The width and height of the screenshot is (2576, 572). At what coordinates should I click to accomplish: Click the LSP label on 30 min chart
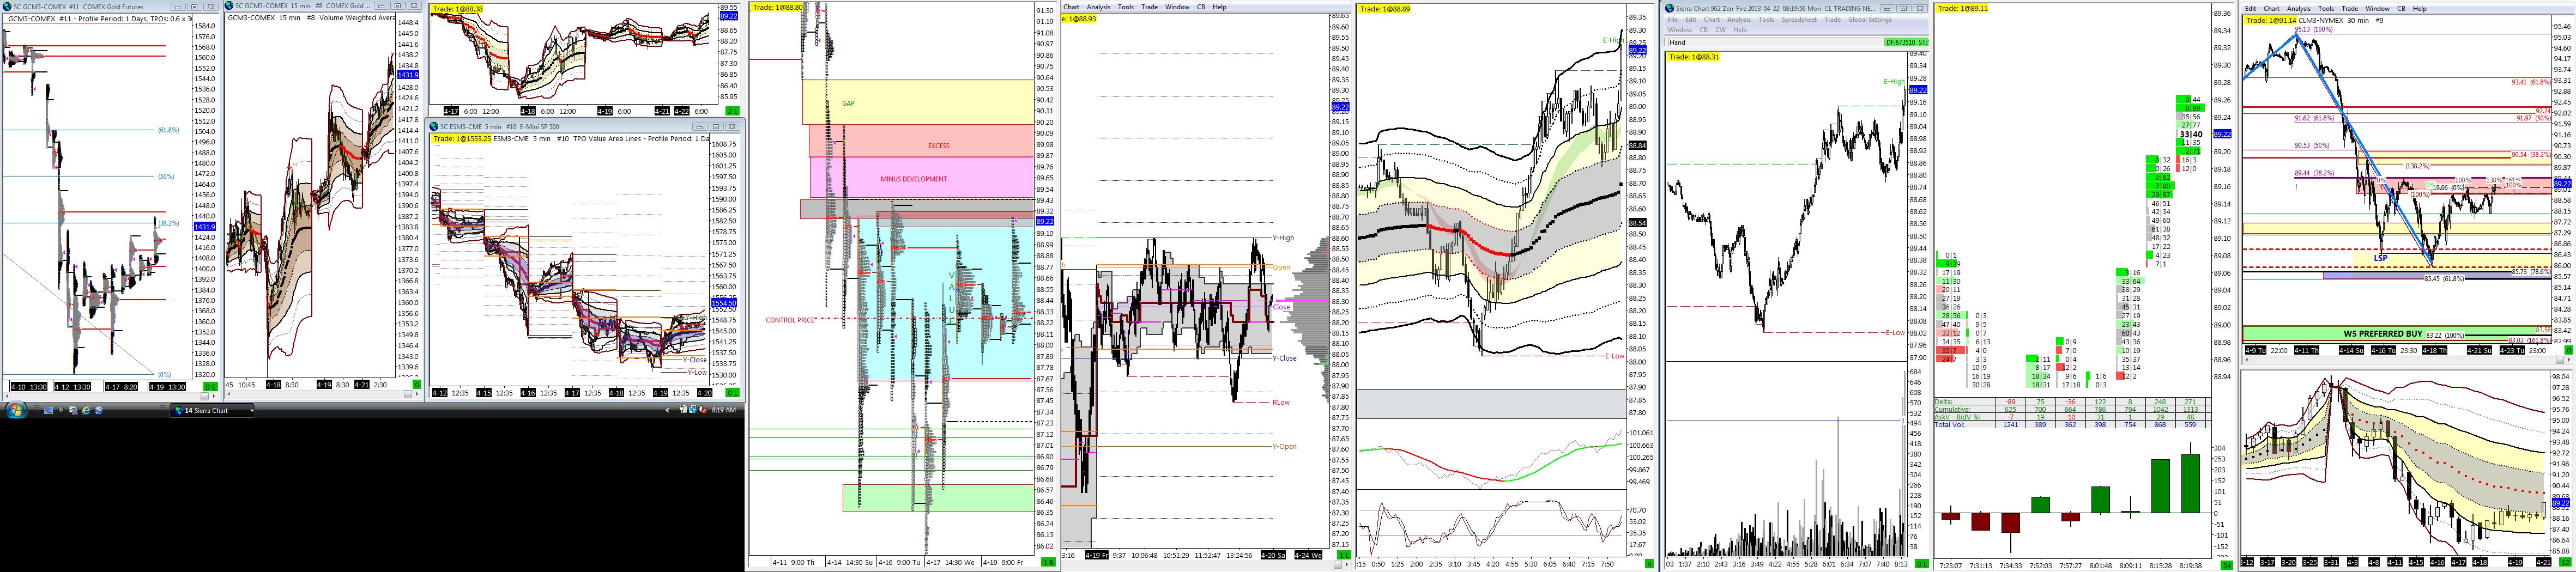[2381, 258]
